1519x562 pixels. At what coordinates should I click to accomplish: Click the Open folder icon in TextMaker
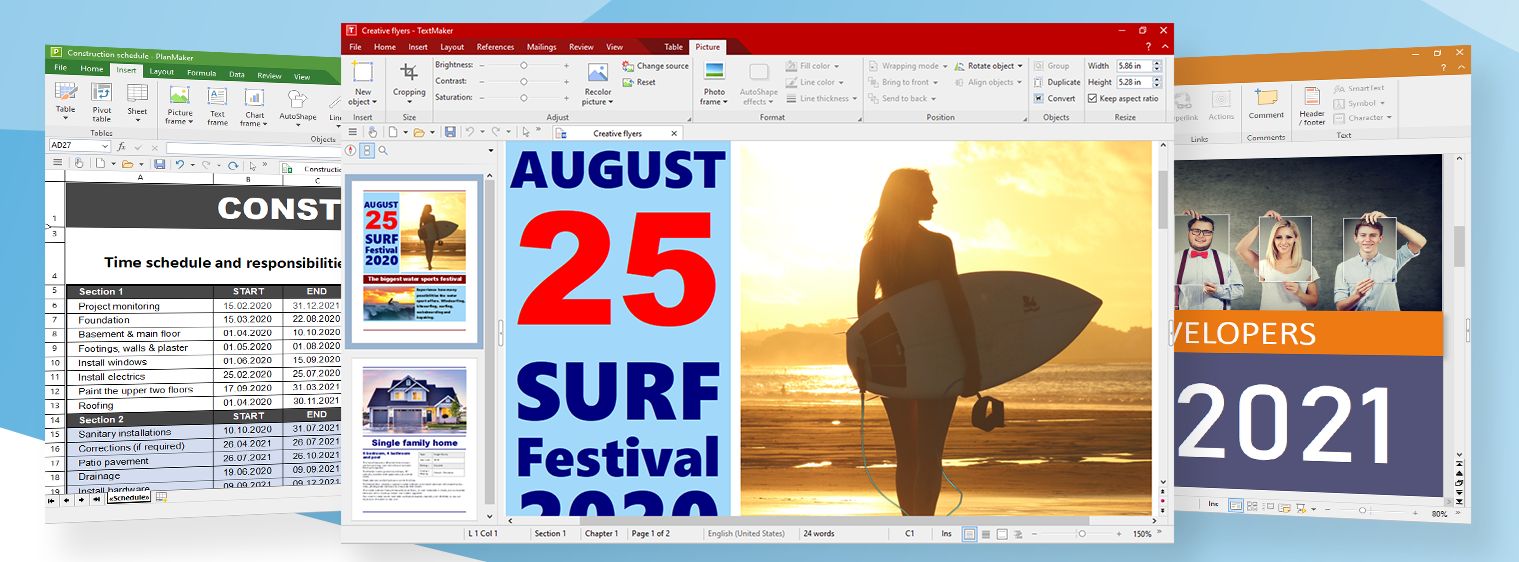coord(420,132)
